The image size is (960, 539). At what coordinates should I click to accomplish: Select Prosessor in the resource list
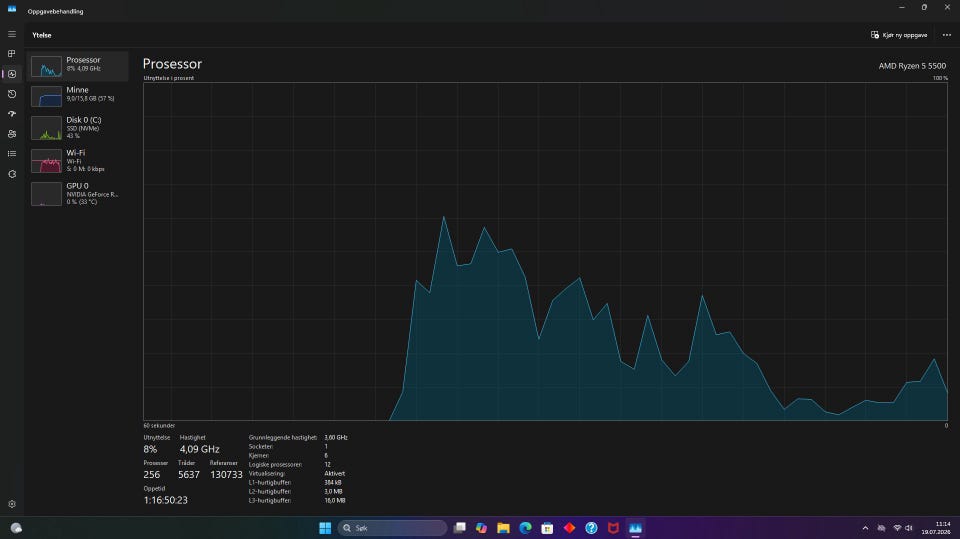78,66
